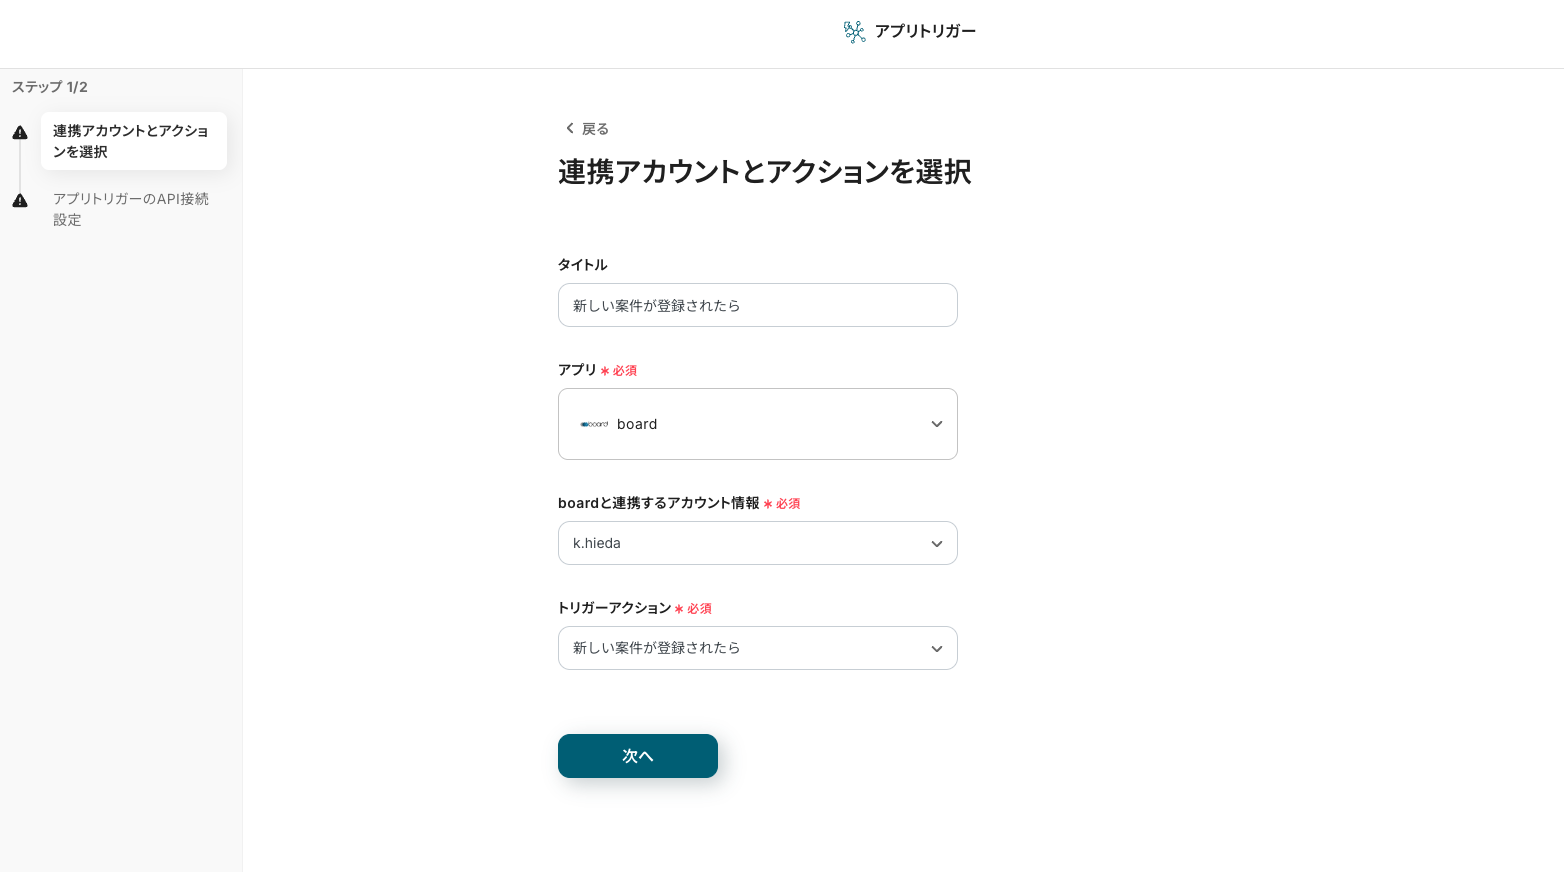Viewport: 1564px width, 872px height.
Task: Click the chevron arrow of the account dropdown
Action: tap(937, 544)
